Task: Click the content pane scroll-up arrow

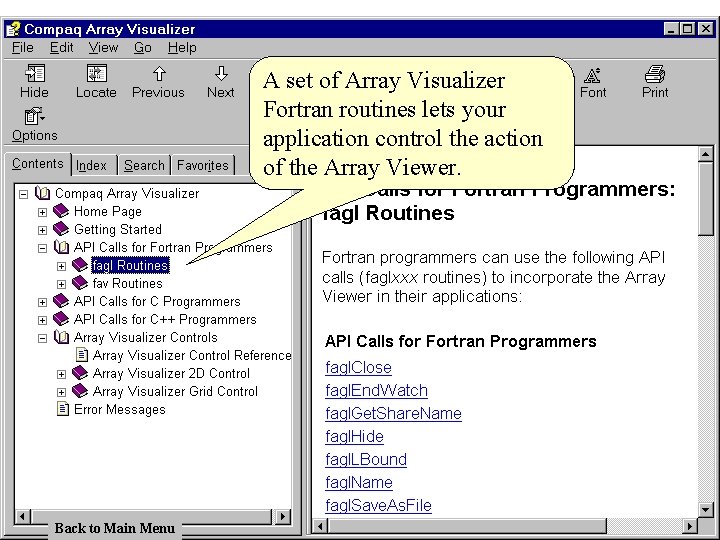Action: pos(705,153)
